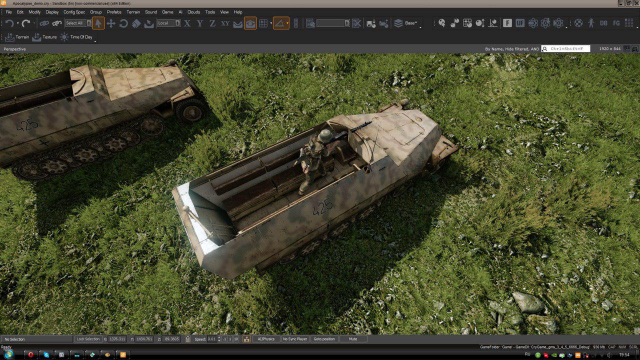This screenshot has height=360, width=640.
Task: Toggle the AI/Physics button
Action: [x=266, y=339]
